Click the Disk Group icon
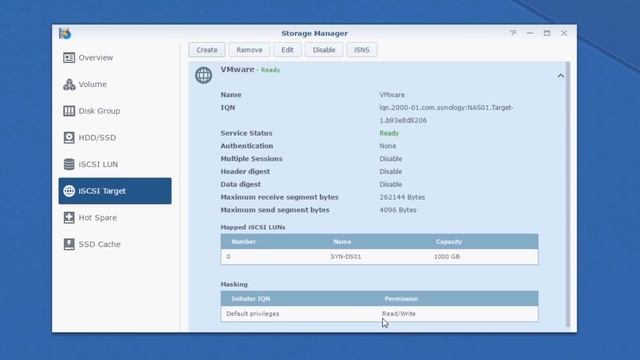 click(69, 111)
